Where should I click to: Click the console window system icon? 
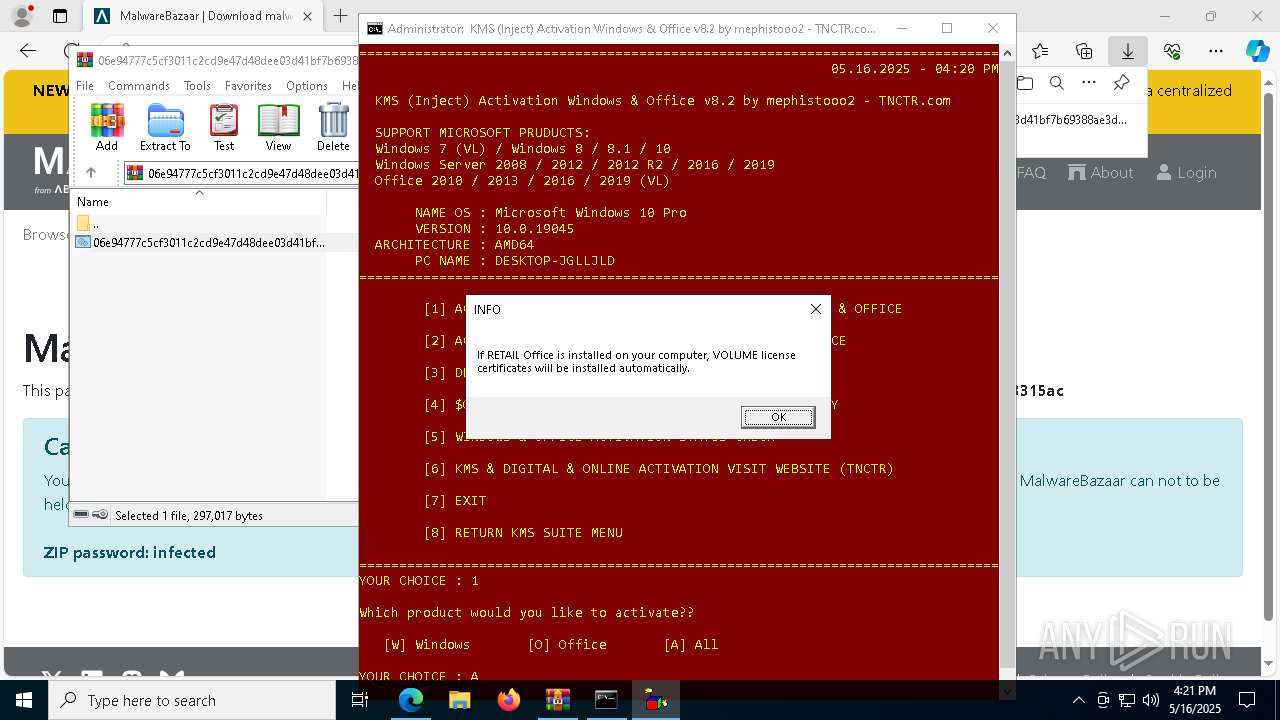click(374, 29)
